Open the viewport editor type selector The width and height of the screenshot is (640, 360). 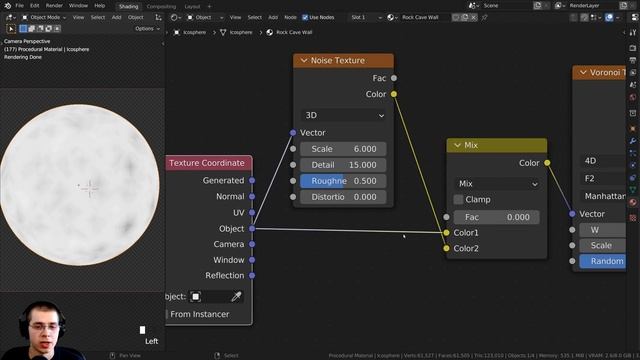click(x=10, y=18)
